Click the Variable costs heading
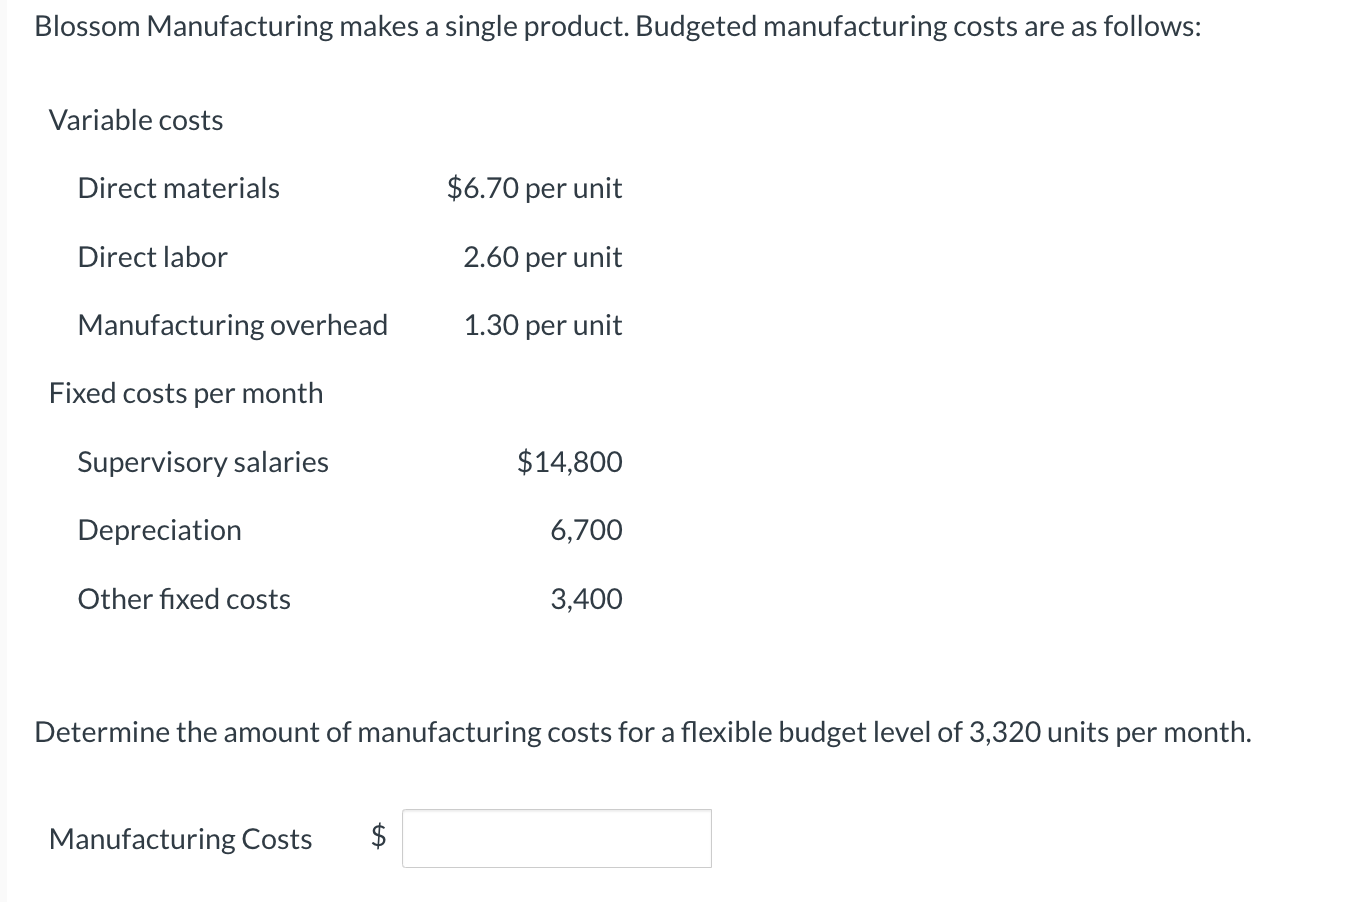 click(x=135, y=119)
